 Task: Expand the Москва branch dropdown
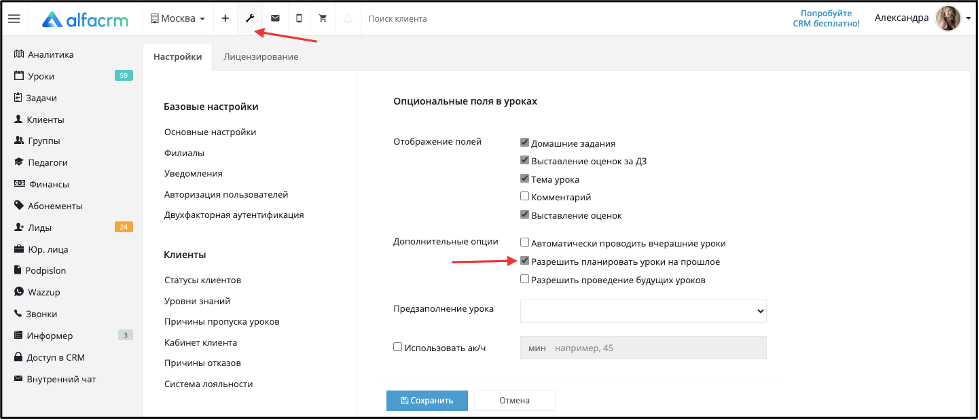[178, 19]
